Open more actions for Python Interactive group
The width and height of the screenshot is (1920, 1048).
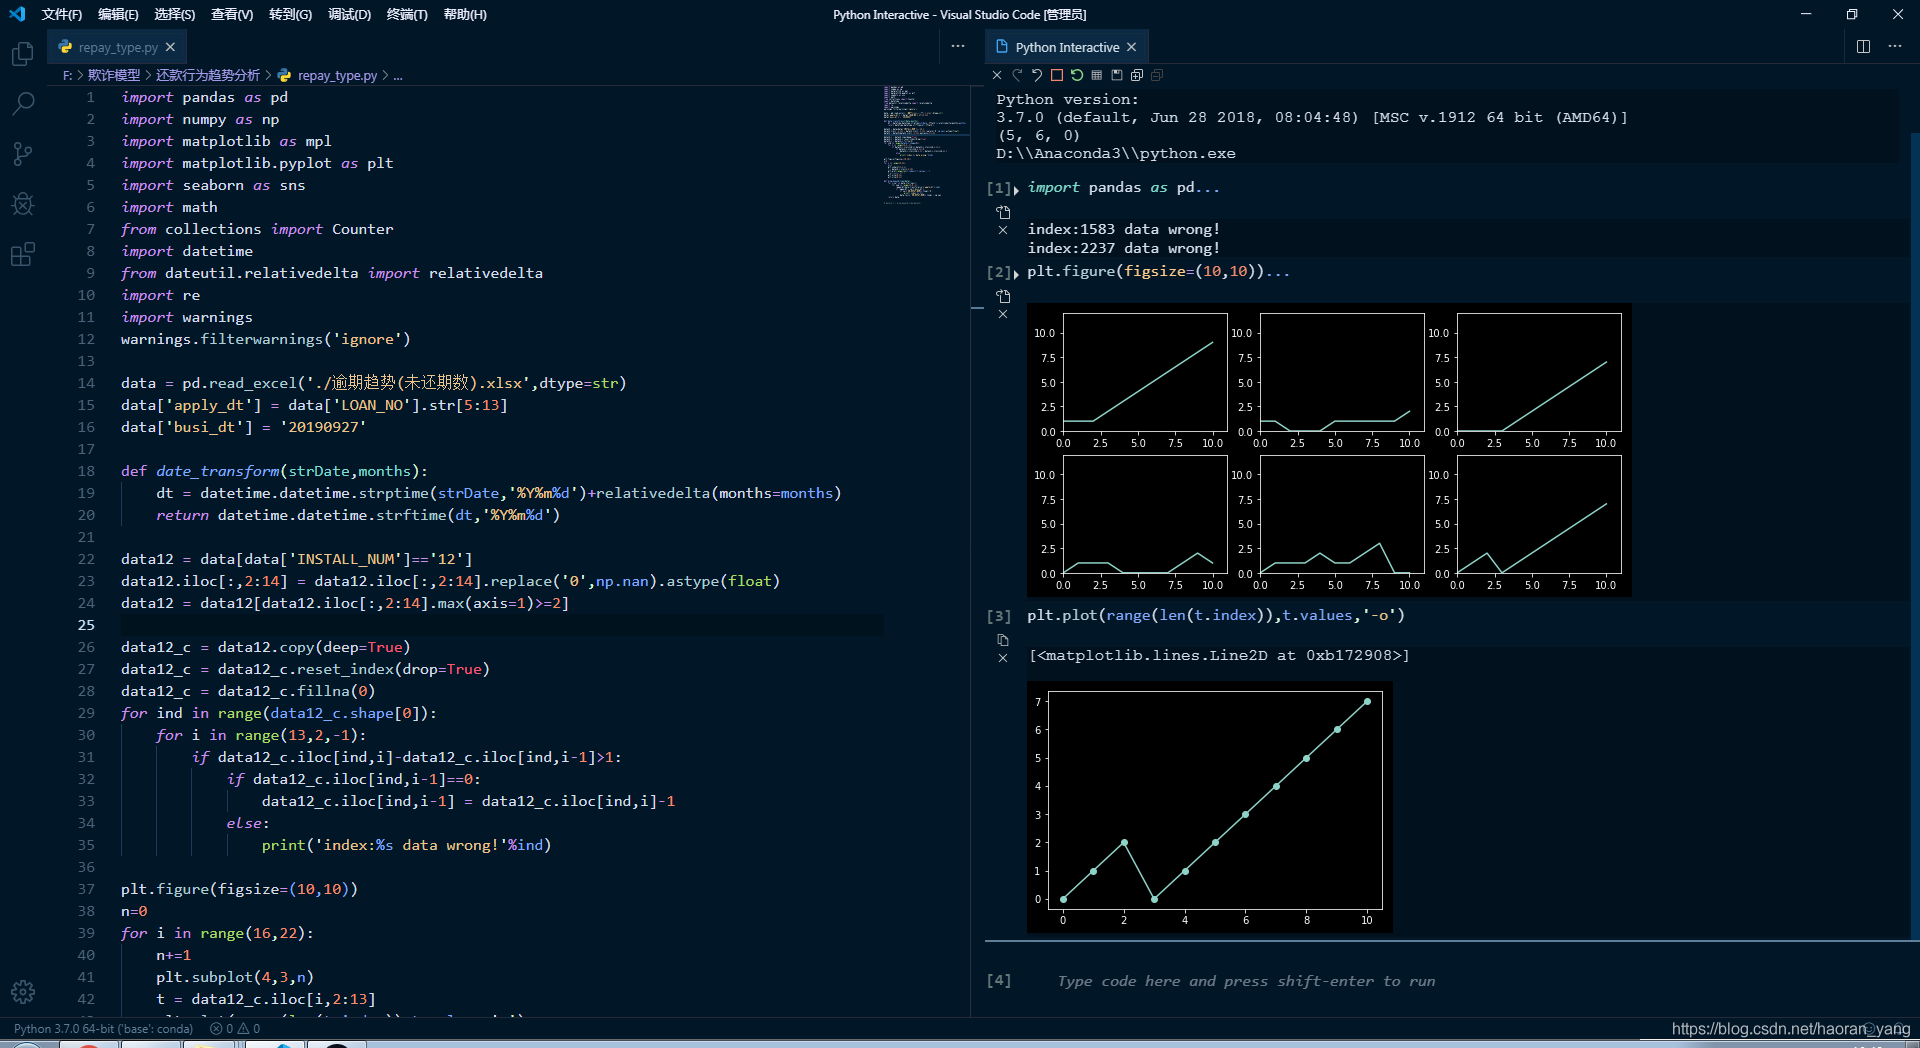[1895, 47]
